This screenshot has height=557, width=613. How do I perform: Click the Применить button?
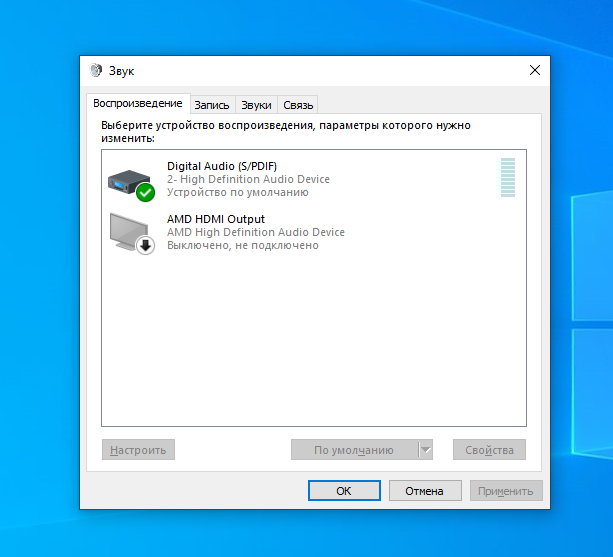pos(506,491)
